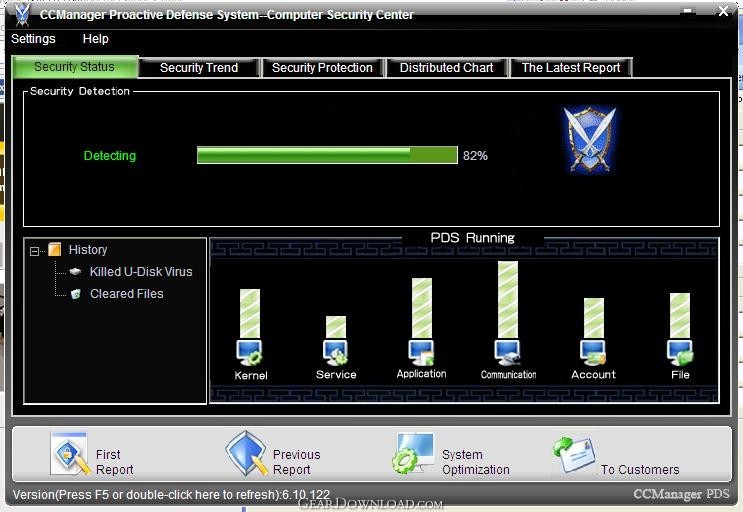Click the Service label

(336, 375)
